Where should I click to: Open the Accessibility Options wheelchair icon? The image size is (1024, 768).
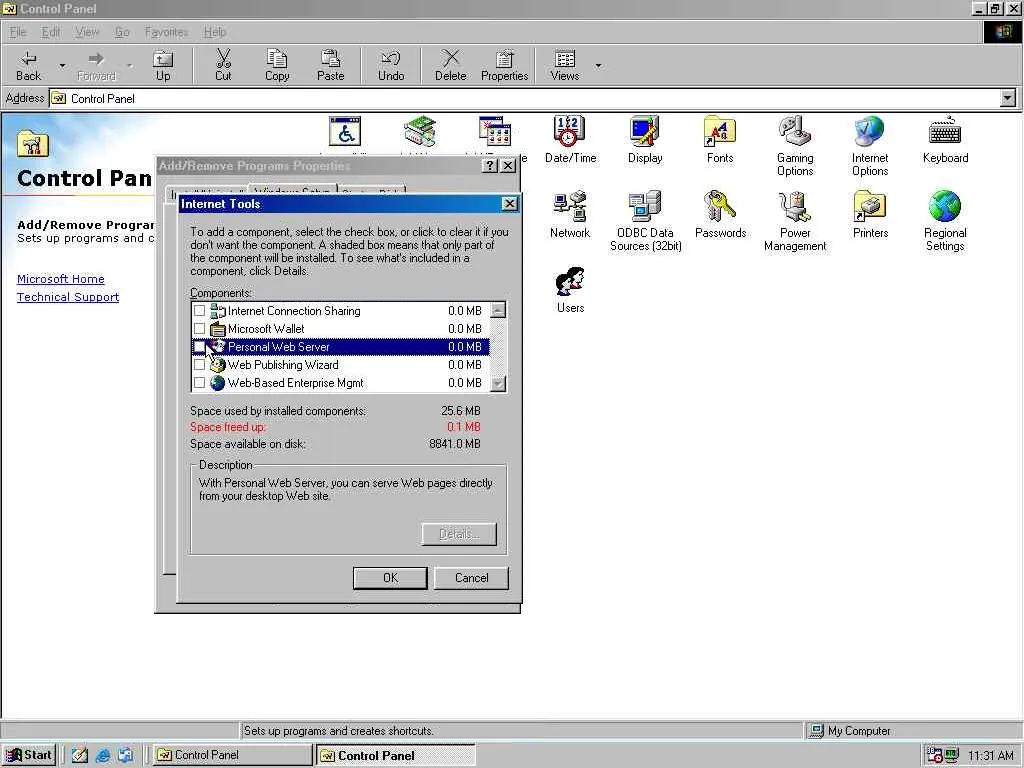click(345, 132)
